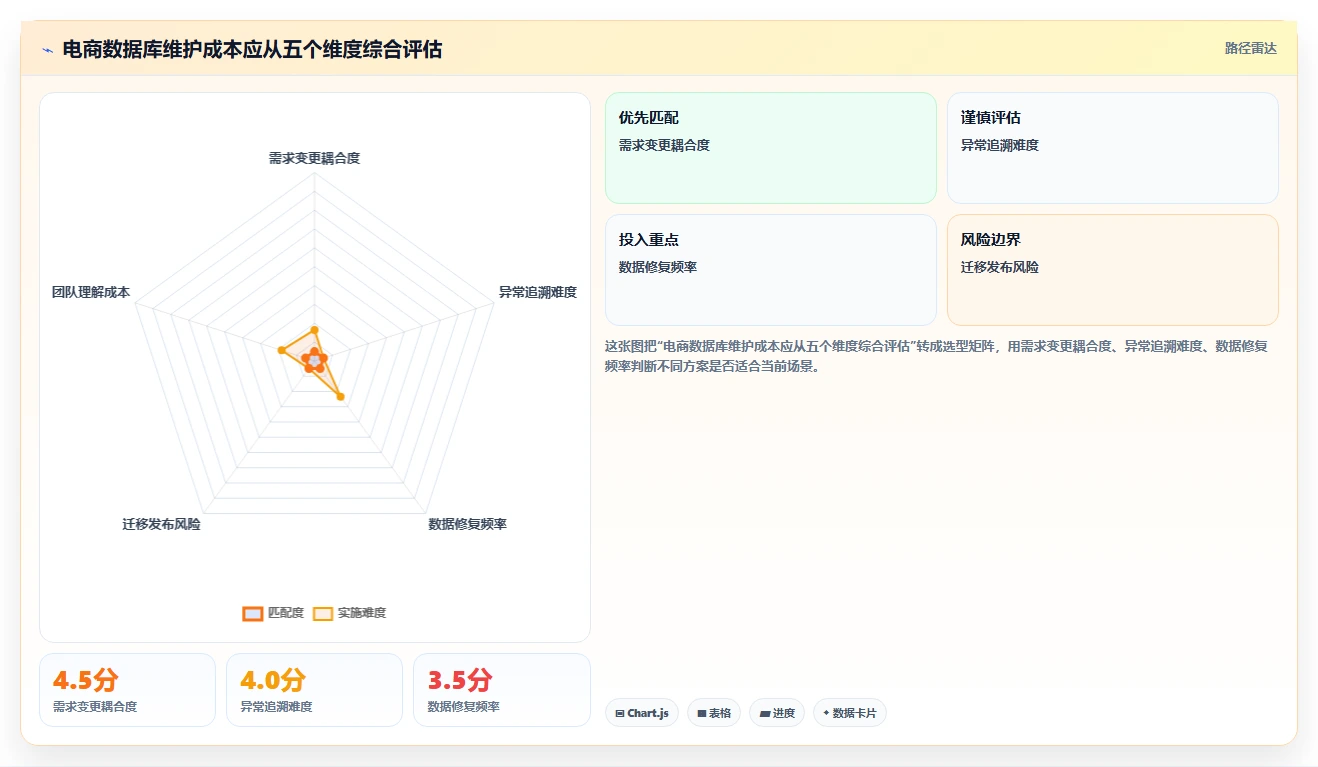Click the 团队理解成本 radar axis label
The width and height of the screenshot is (1318, 767).
pos(91,292)
